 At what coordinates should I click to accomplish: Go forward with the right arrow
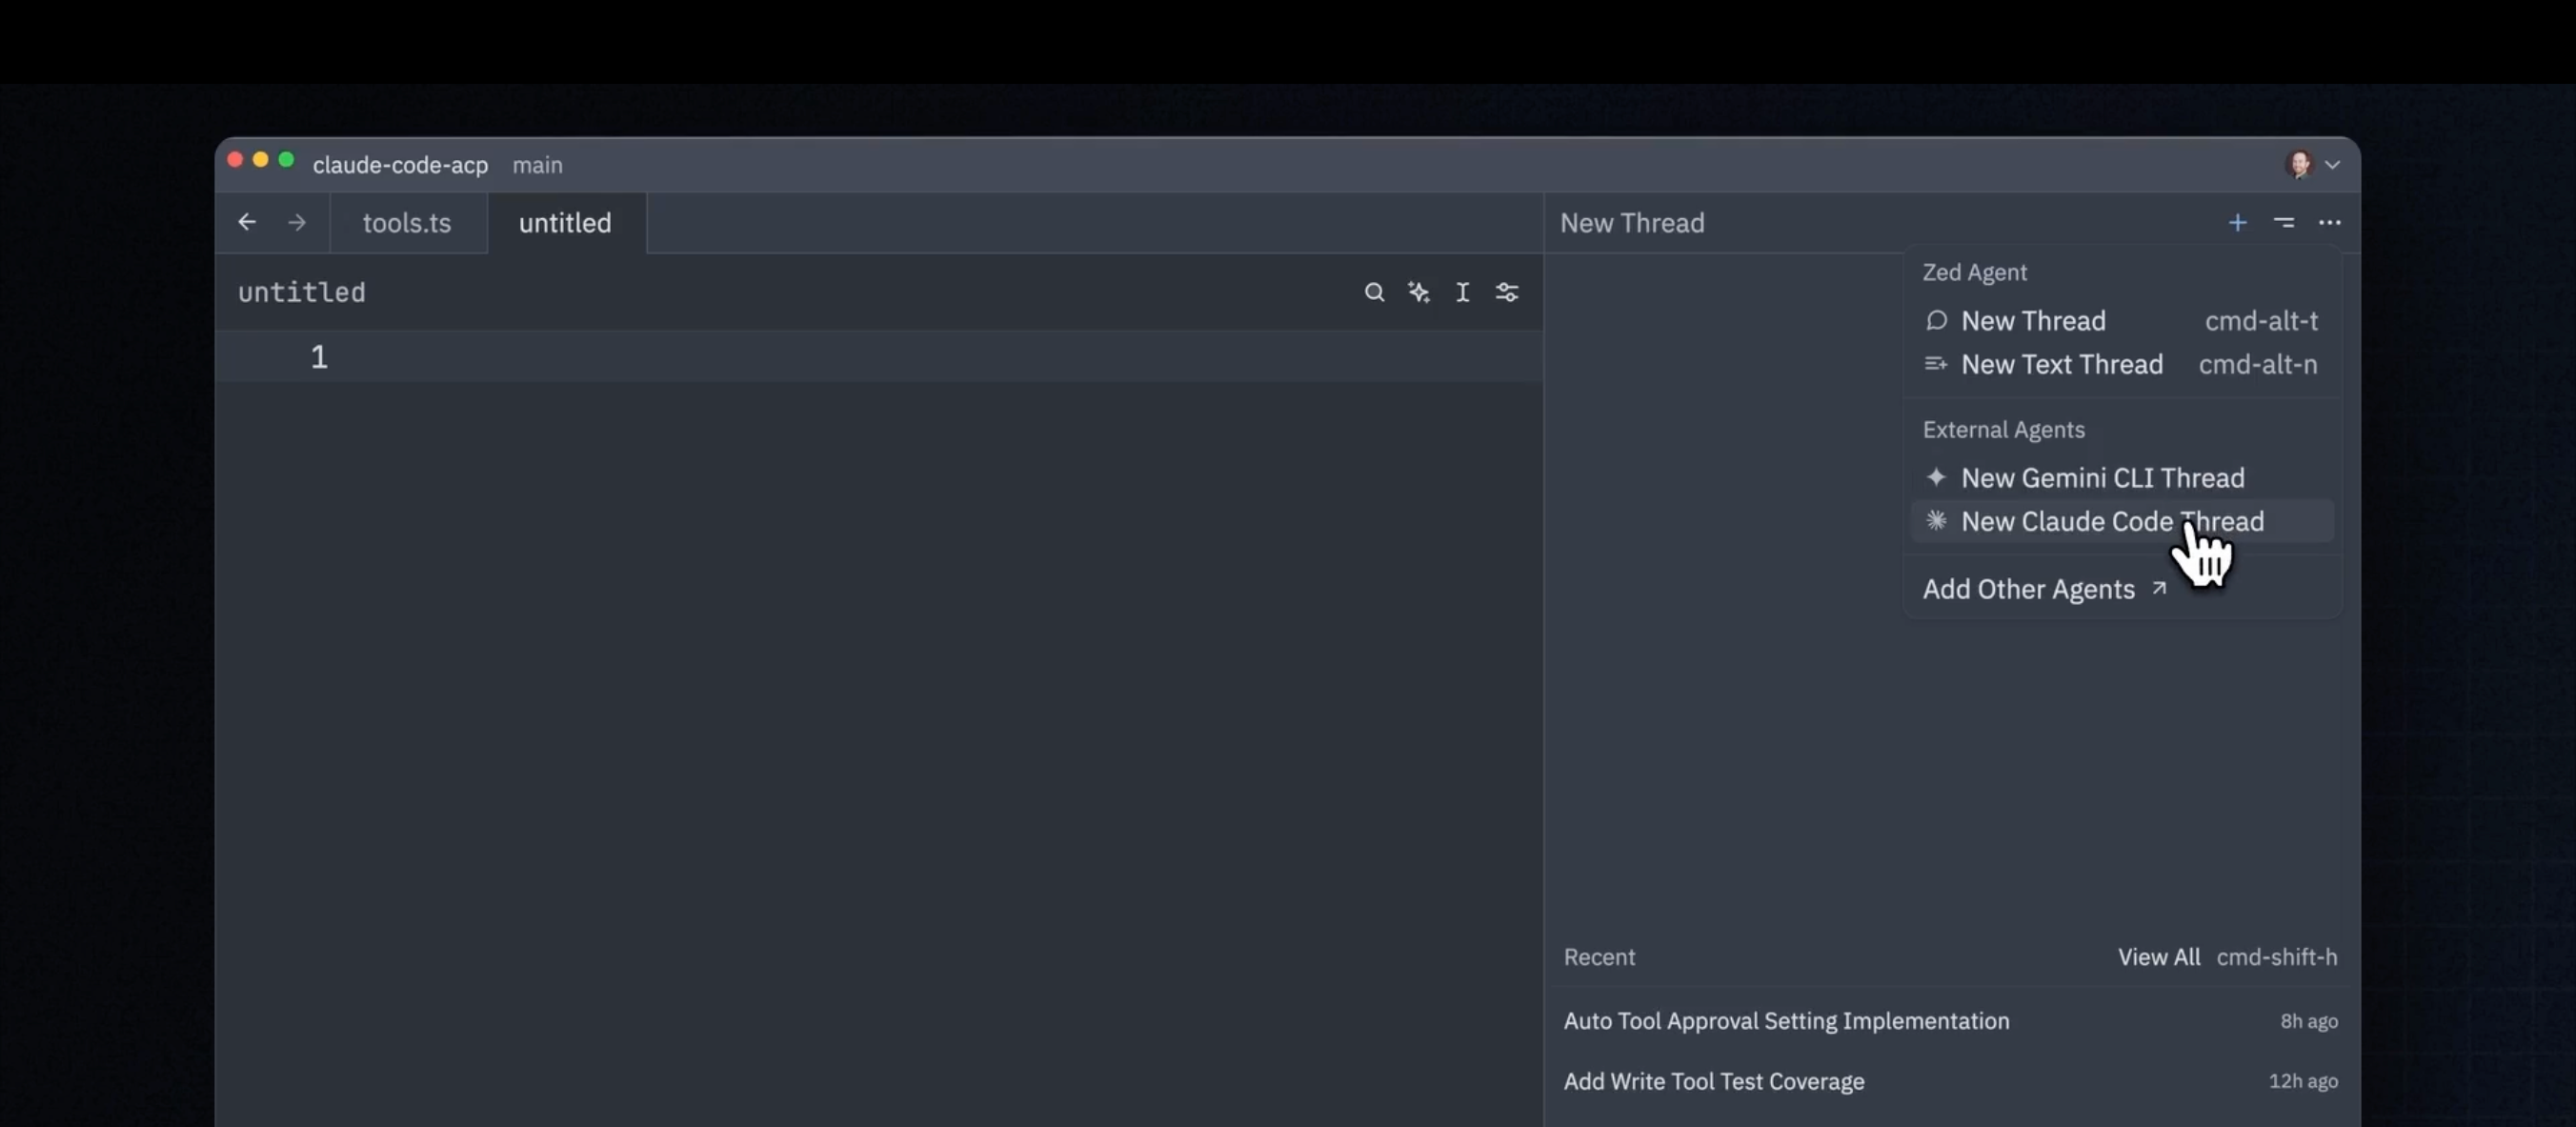tap(297, 223)
